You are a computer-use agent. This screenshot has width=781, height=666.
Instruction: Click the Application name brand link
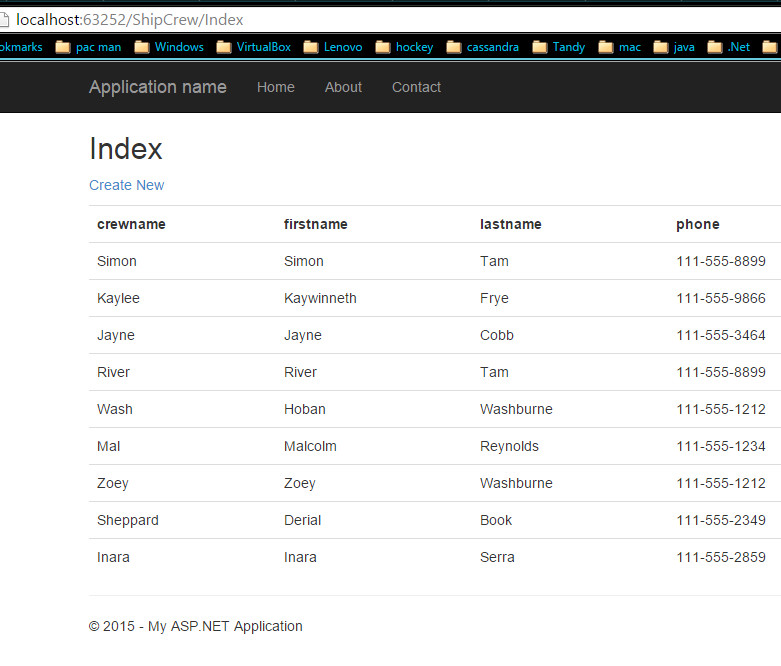pos(157,87)
